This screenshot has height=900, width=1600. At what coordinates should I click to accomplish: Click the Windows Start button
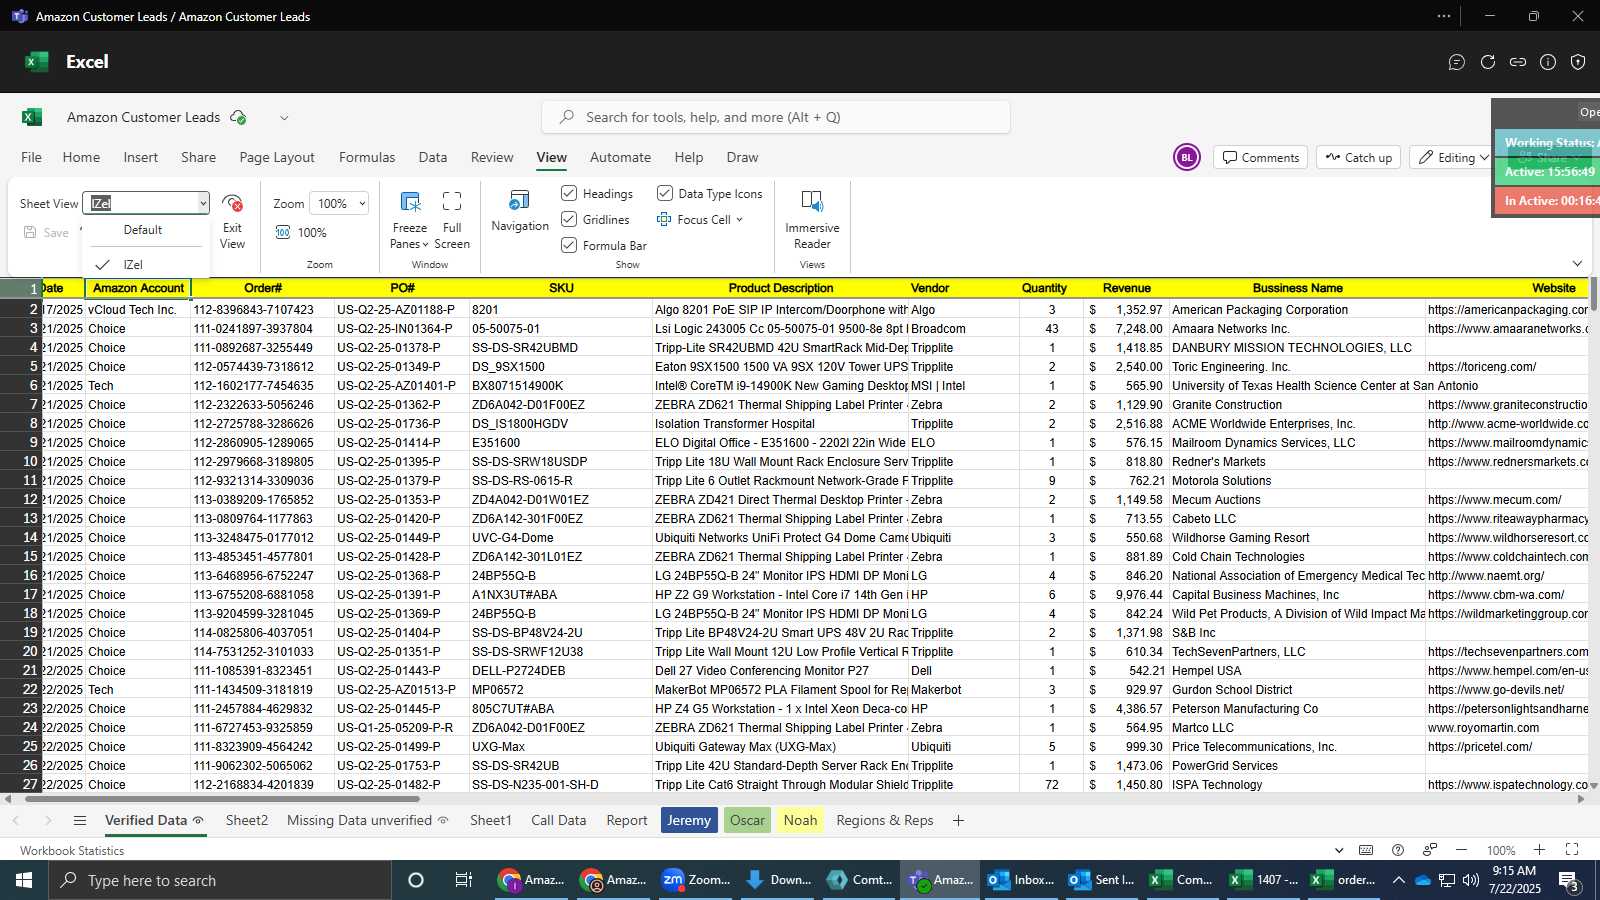pos(24,880)
